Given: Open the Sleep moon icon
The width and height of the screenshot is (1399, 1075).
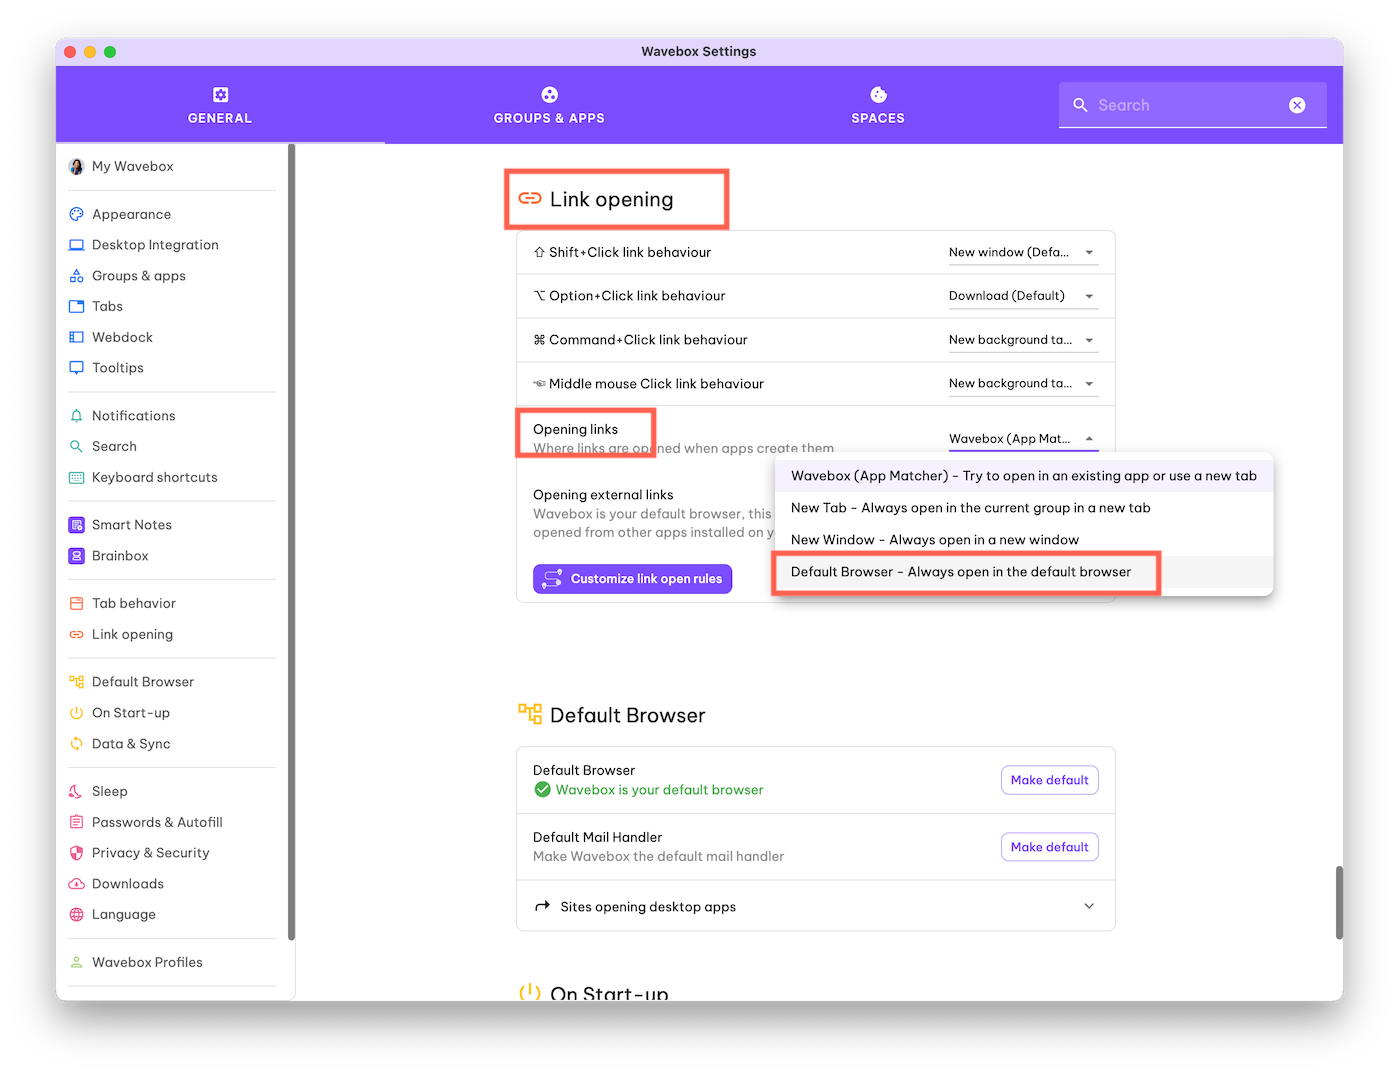Looking at the screenshot, I should (x=76, y=791).
